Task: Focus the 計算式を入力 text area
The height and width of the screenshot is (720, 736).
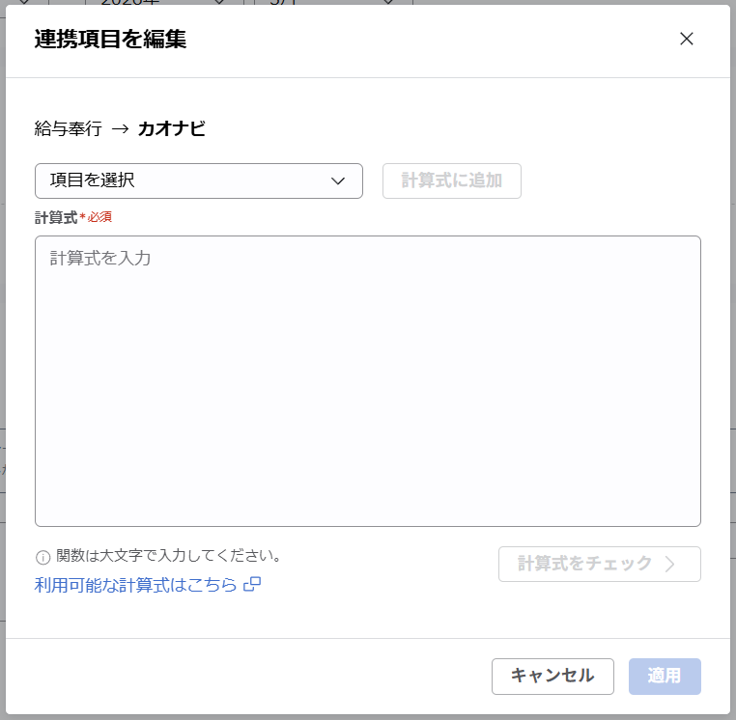Action: click(368, 381)
